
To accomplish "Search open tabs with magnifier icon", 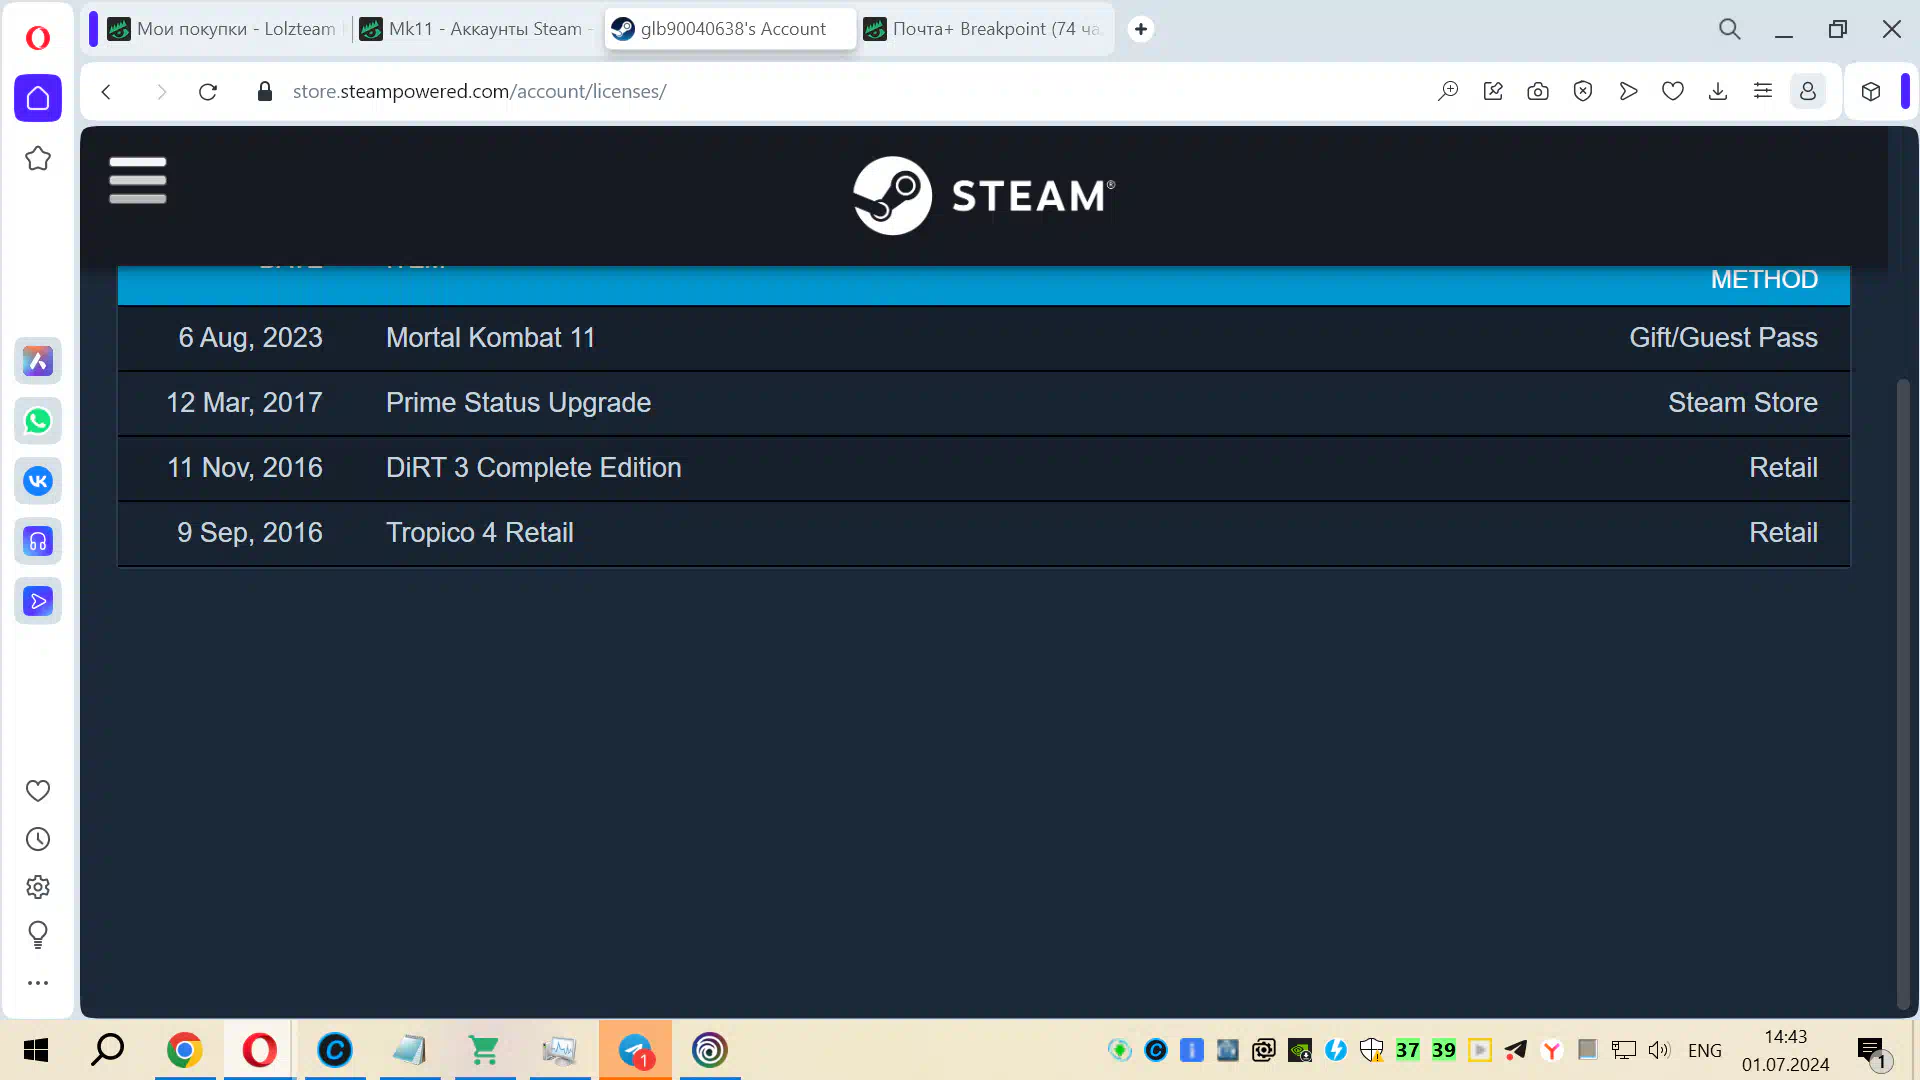I will 1730,29.
